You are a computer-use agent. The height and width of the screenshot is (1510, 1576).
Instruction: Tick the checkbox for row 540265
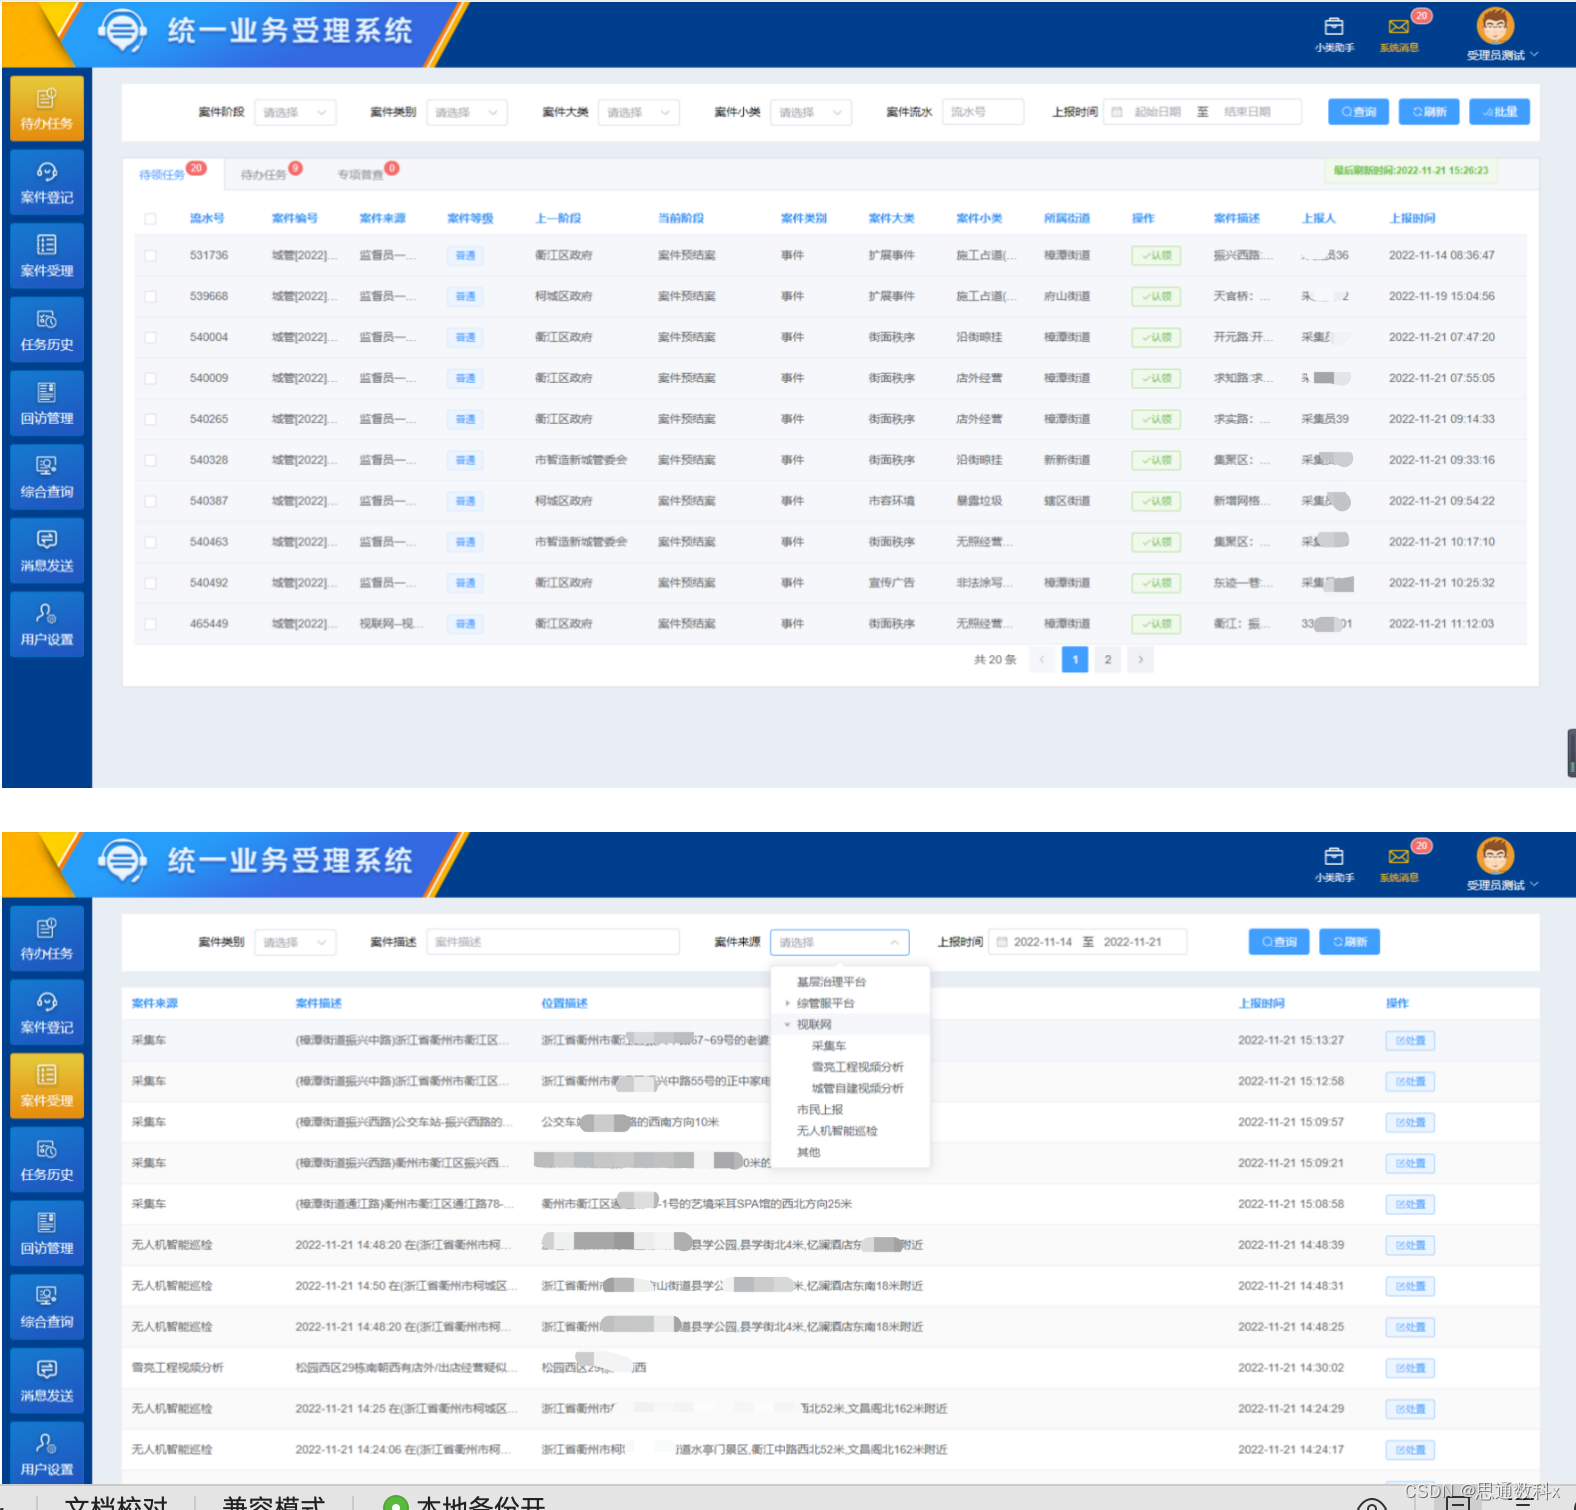click(150, 420)
